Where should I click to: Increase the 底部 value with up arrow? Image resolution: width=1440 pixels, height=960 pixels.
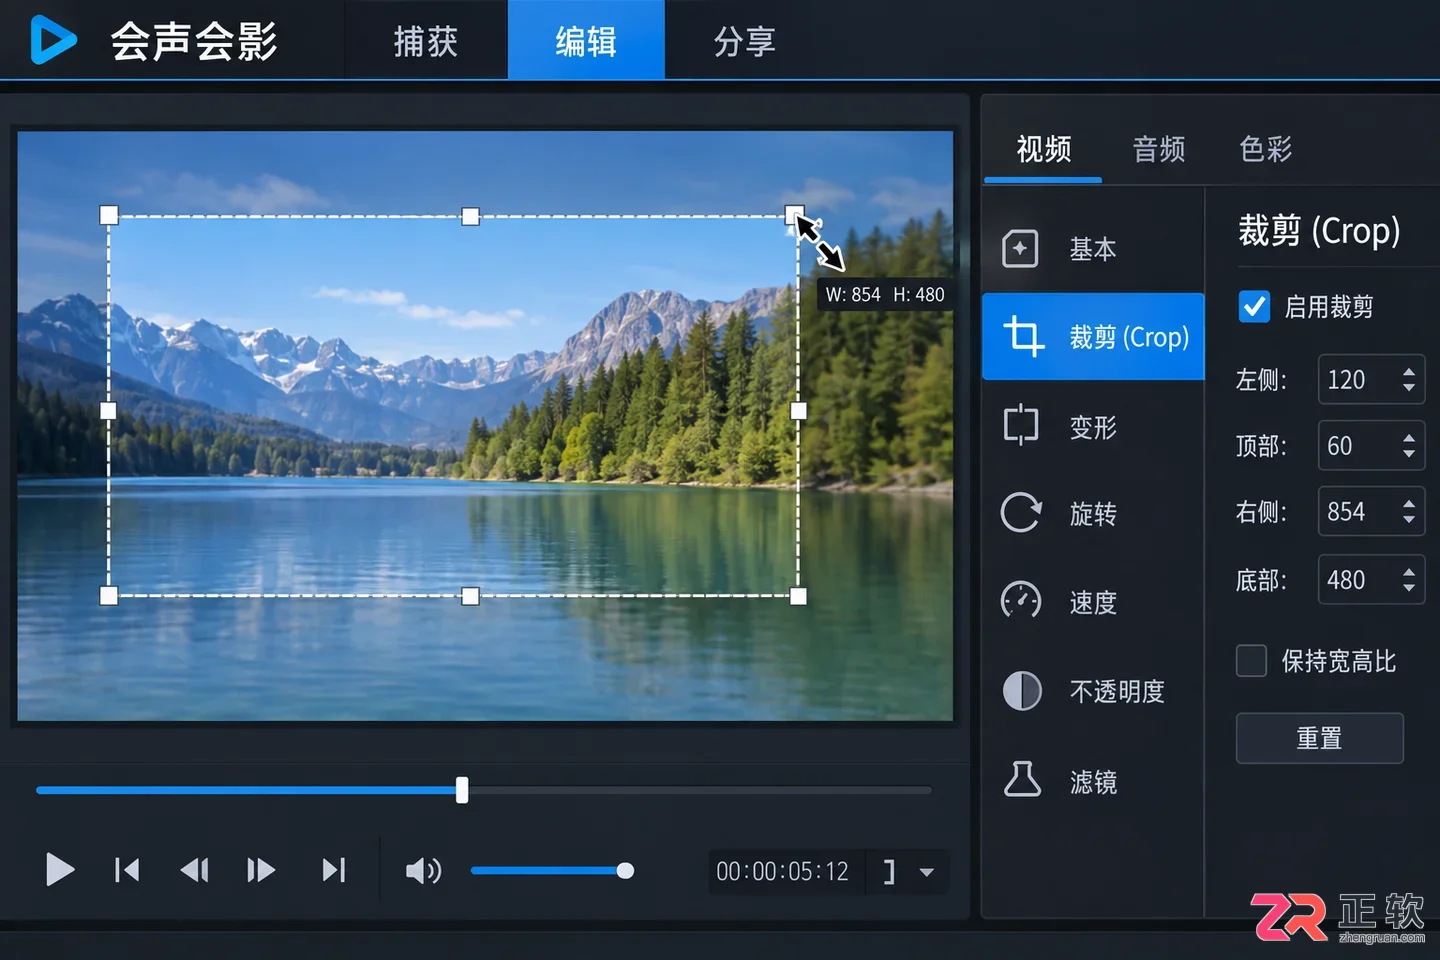(x=1409, y=572)
